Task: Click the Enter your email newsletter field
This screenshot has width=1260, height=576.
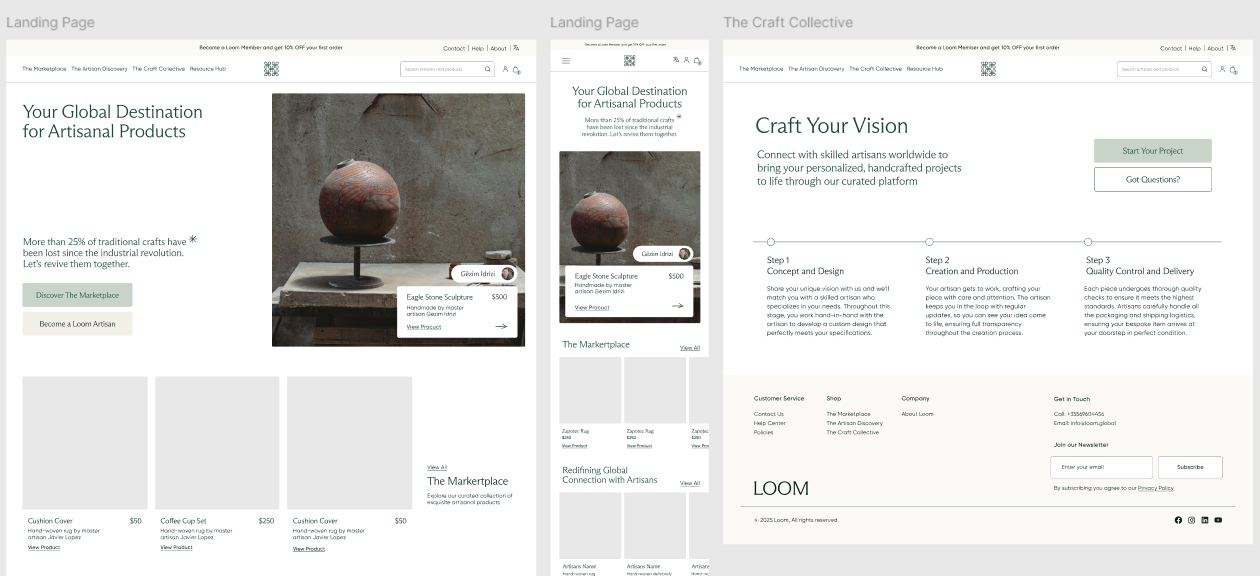Action: click(1100, 467)
